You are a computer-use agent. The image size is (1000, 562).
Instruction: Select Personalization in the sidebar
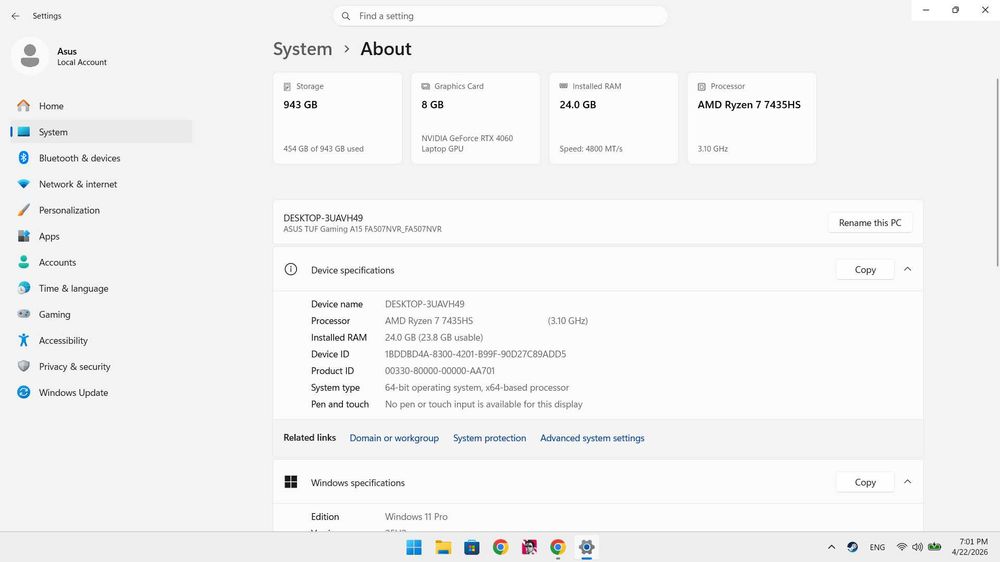click(101, 211)
